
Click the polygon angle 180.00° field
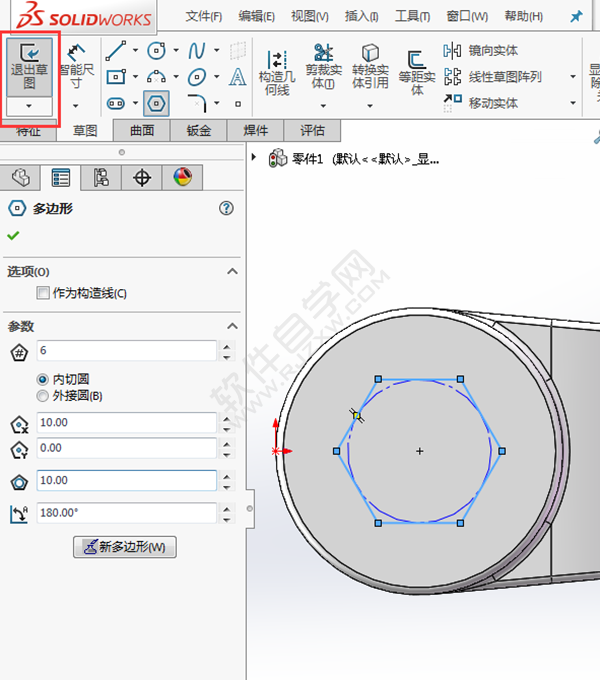126,513
